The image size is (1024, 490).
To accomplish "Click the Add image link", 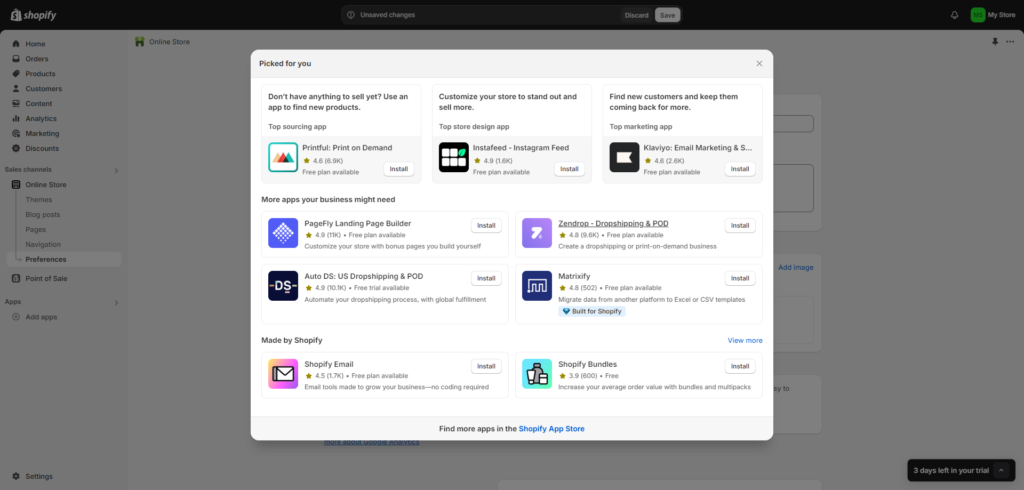I will pos(795,268).
